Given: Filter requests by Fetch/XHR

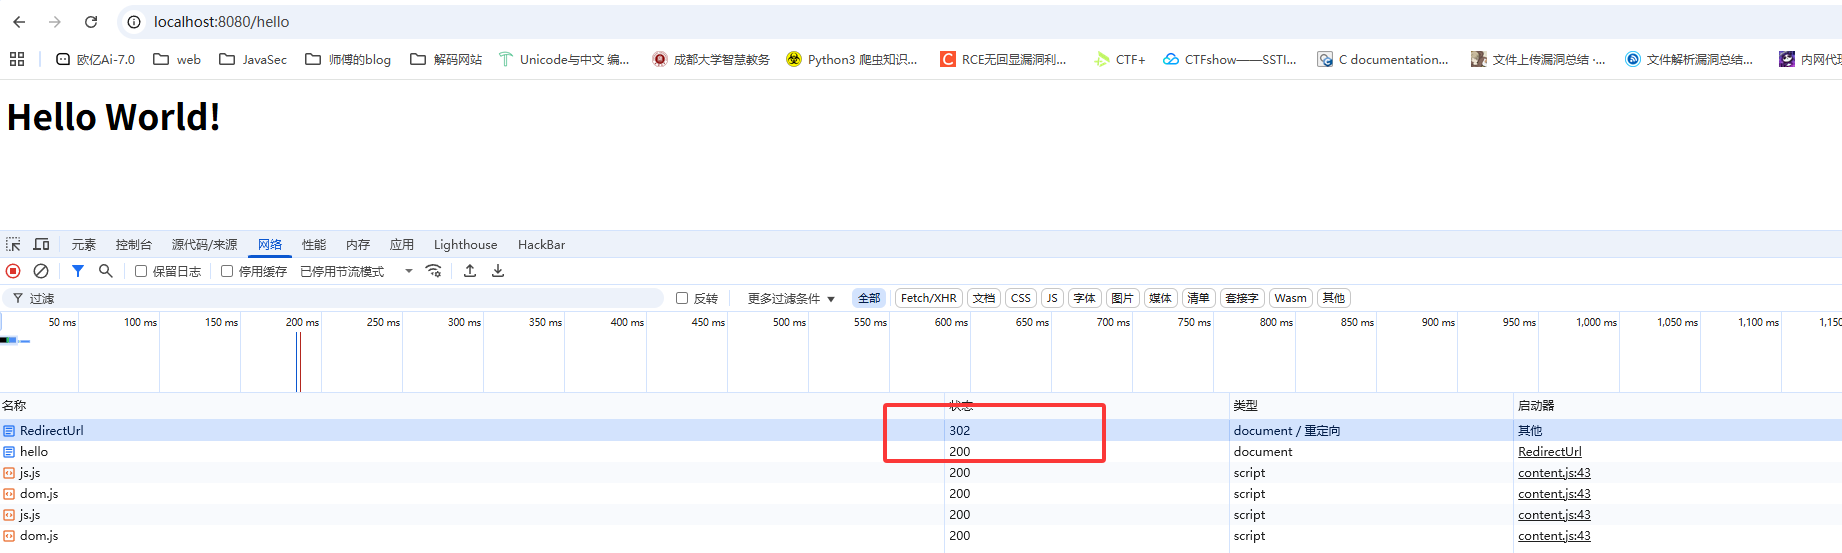Looking at the screenshot, I should 928,298.
